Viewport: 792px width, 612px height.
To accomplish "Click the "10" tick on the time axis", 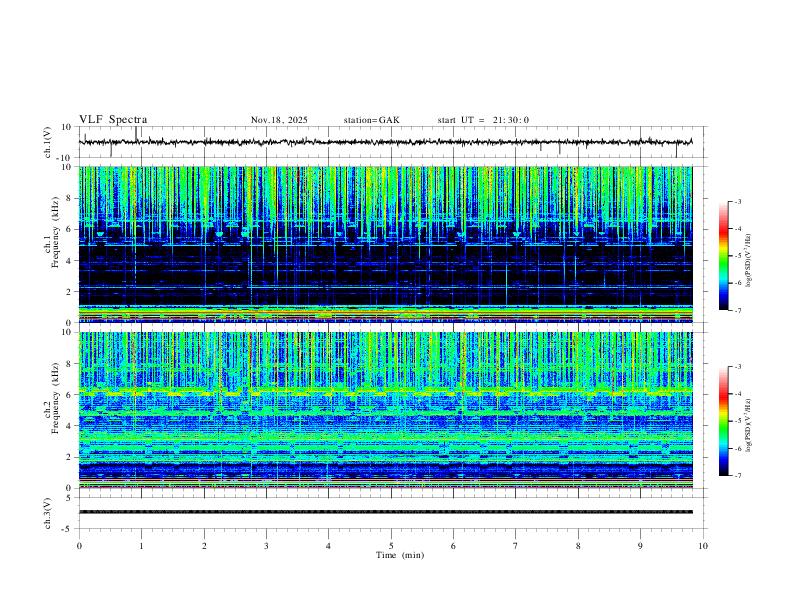I will (703, 546).
